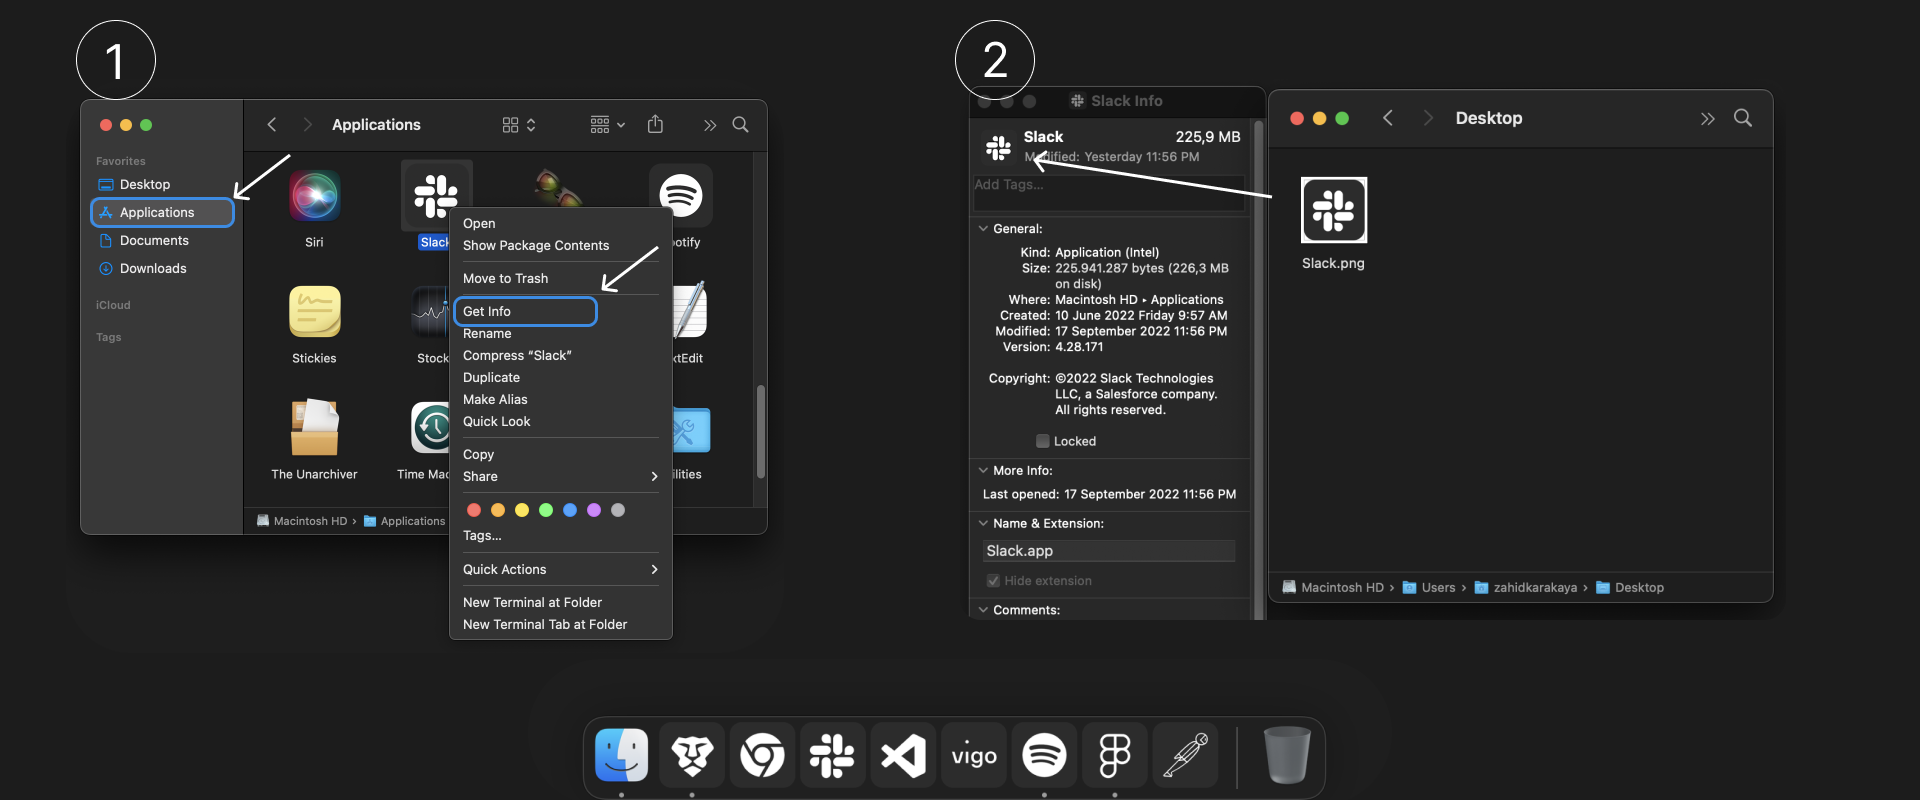Select the Slack.png file on Desktop
This screenshot has width=1920, height=800.
click(1334, 210)
